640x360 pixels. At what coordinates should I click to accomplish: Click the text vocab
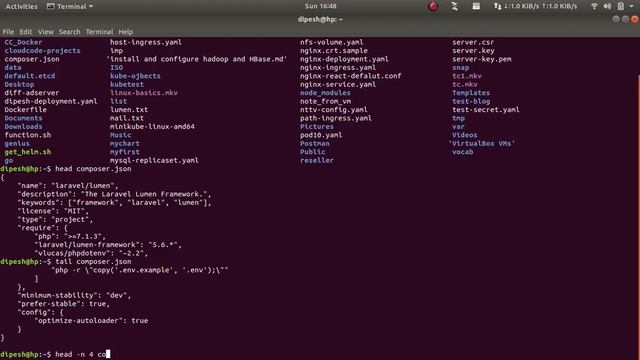coord(463,152)
